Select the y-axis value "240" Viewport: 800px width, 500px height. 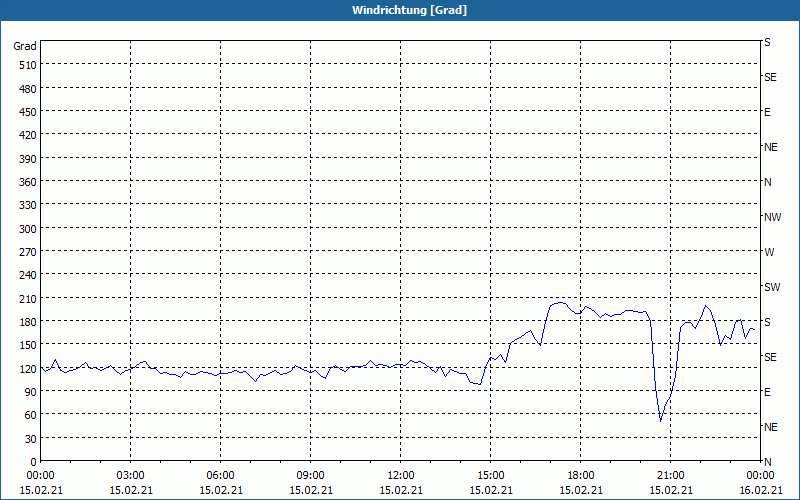point(28,276)
